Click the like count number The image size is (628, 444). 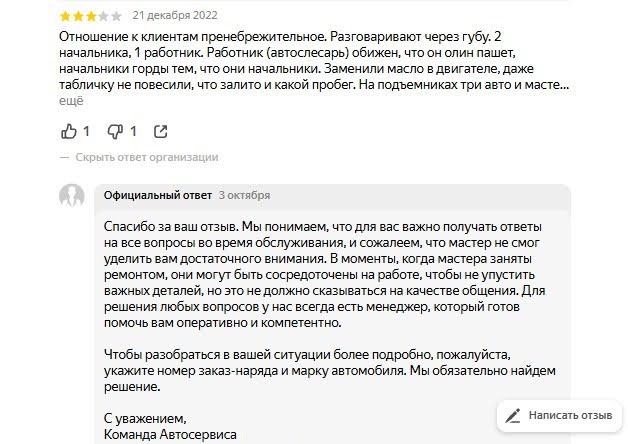86,131
